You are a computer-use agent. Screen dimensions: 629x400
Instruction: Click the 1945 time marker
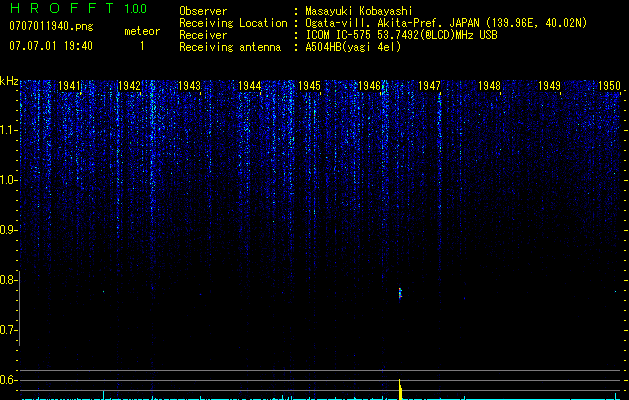click(x=309, y=86)
